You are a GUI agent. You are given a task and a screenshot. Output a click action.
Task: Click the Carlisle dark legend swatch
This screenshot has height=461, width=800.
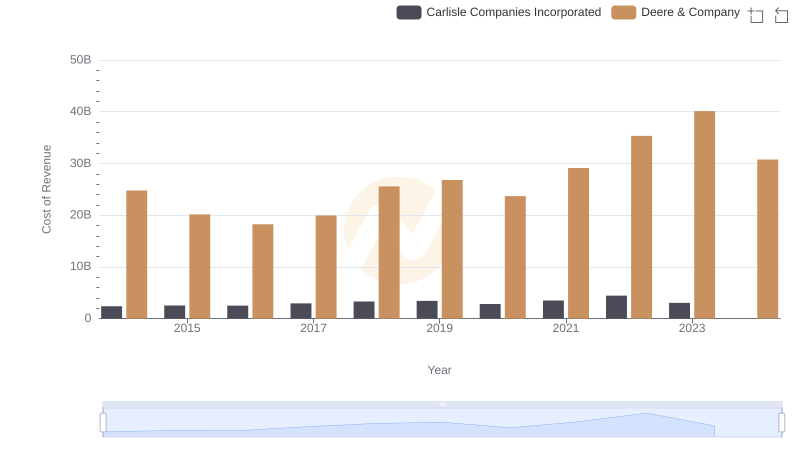(x=409, y=12)
